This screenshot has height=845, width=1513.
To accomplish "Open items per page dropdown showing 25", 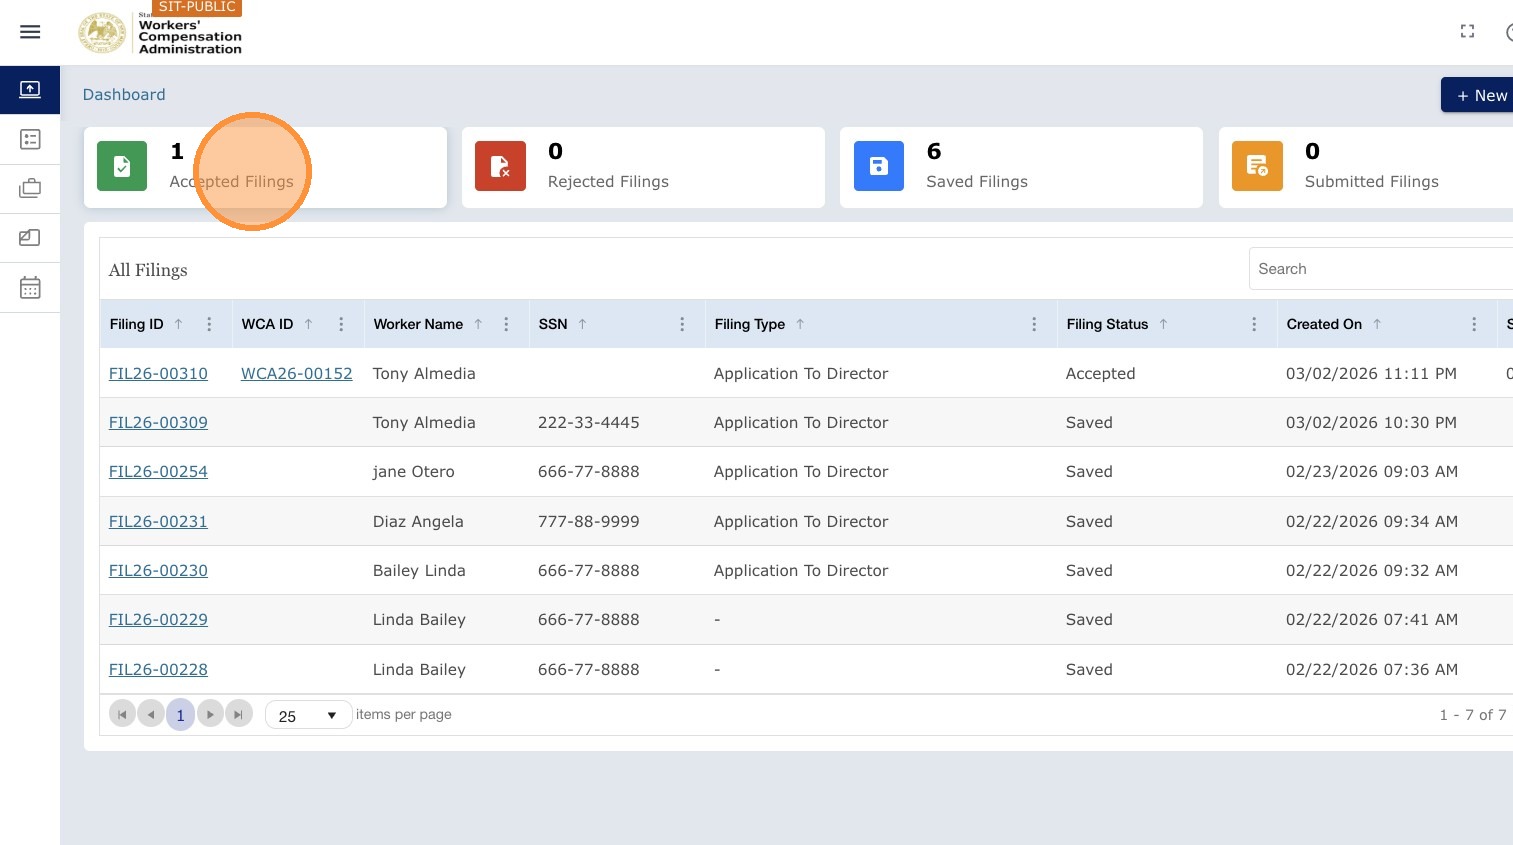I will pos(308,715).
